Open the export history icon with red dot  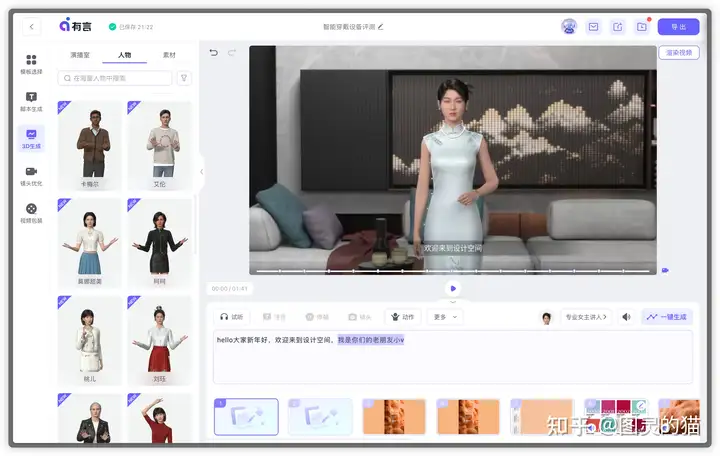[x=642, y=27]
